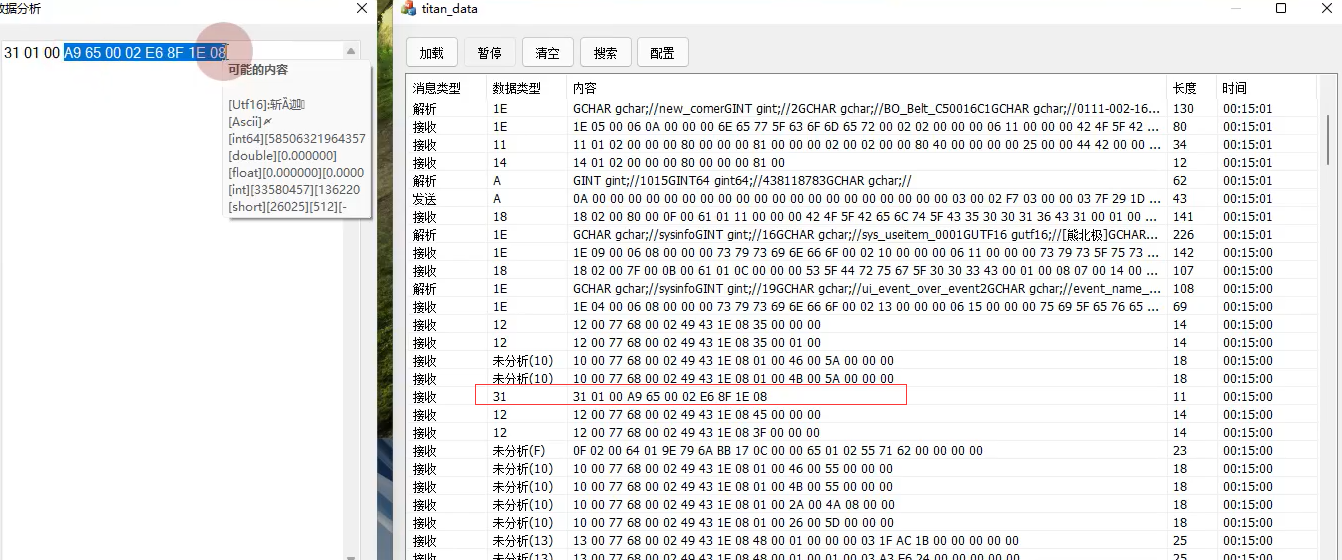Click the 搜索 button
Screen dimensions: 1342x560
pos(605,53)
